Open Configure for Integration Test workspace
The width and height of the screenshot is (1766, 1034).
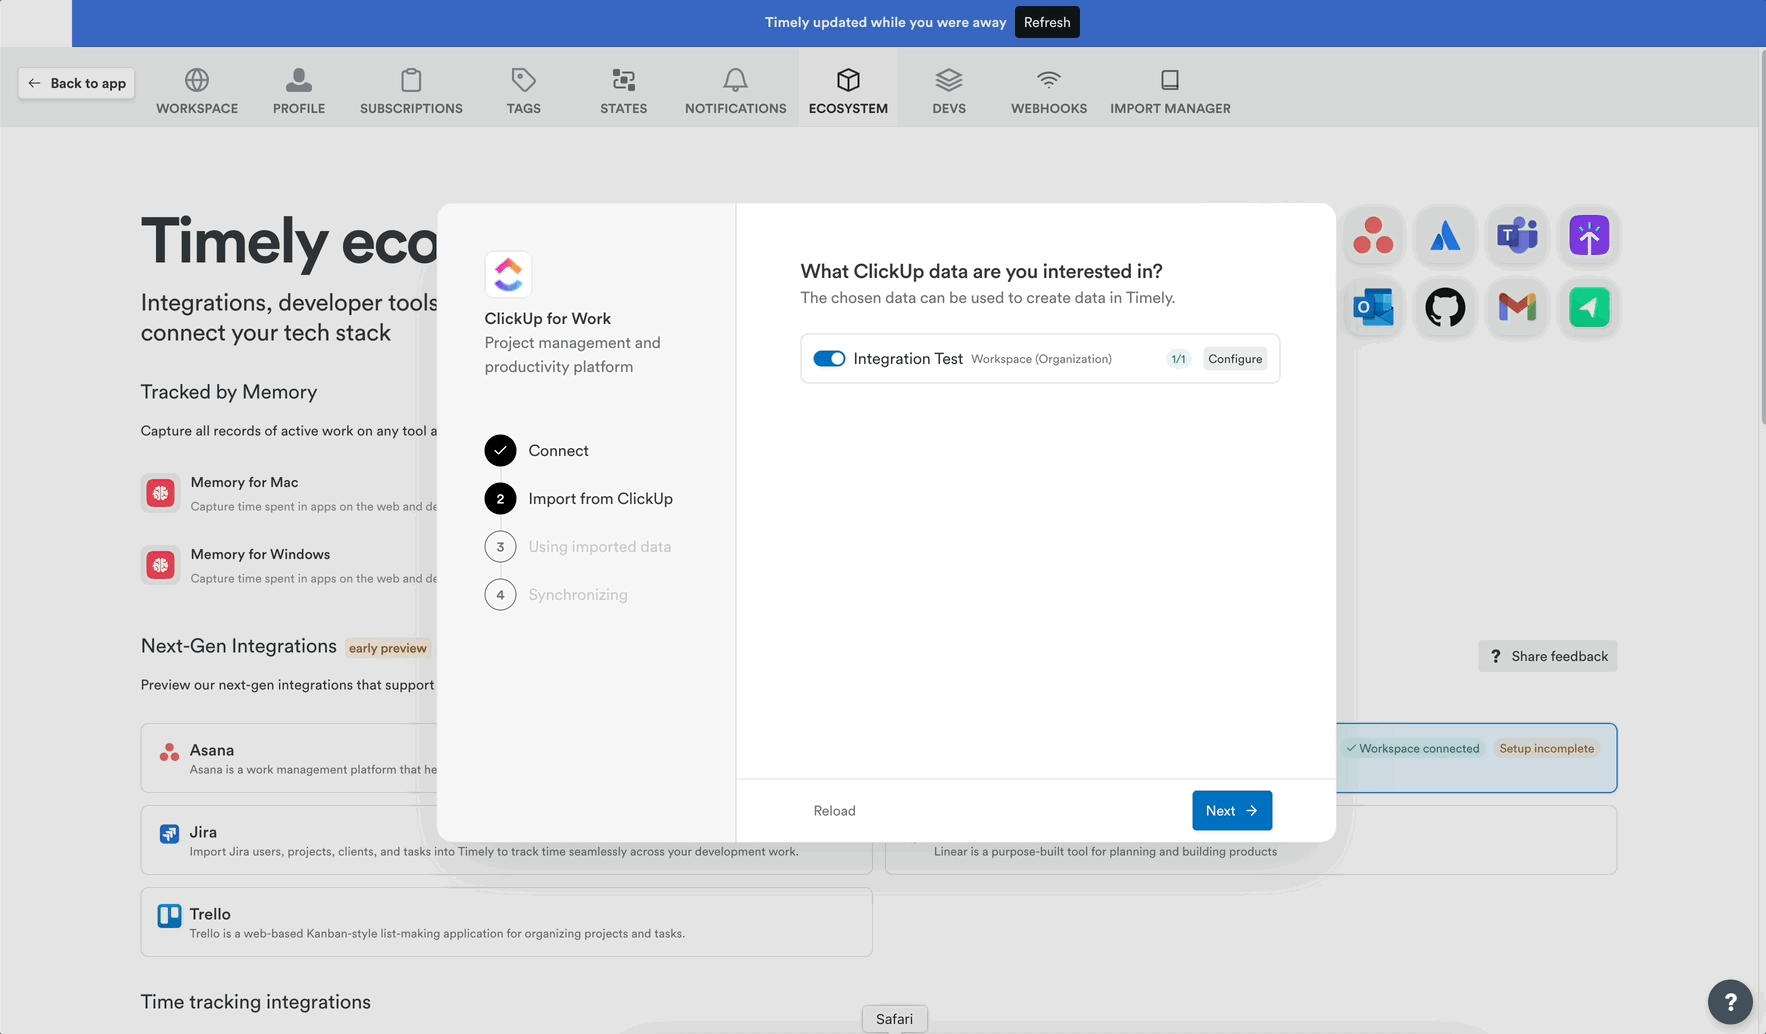coord(1235,358)
